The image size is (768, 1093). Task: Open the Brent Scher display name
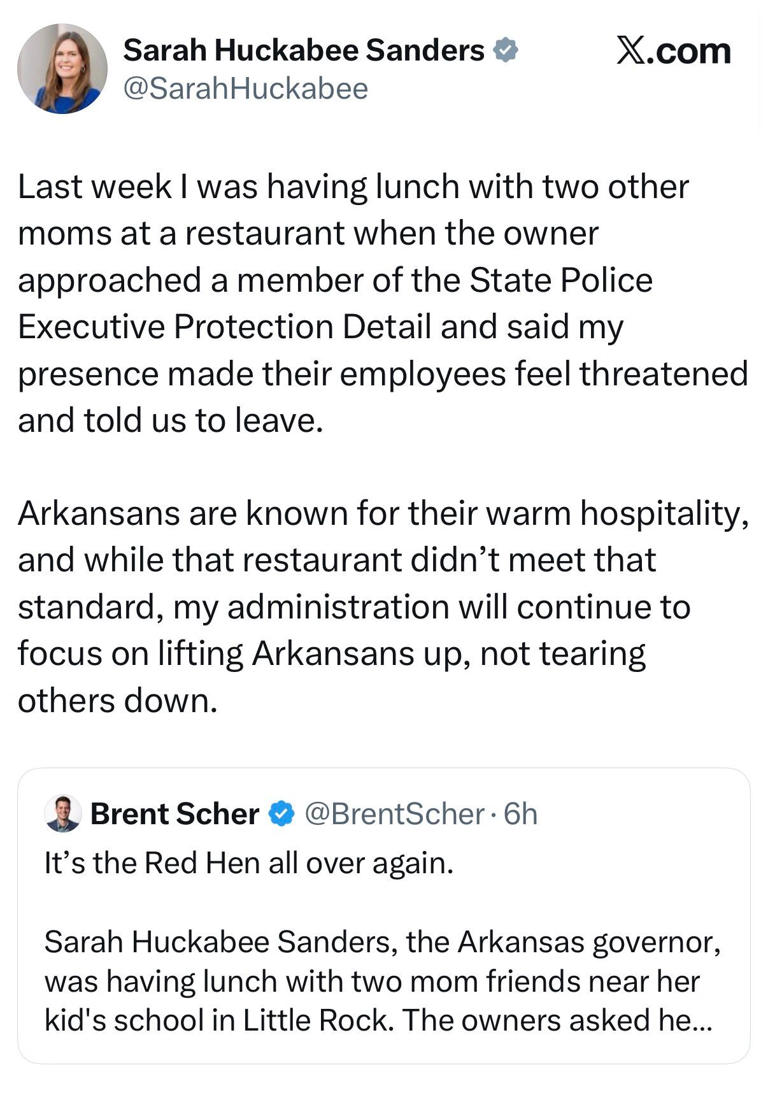click(174, 814)
